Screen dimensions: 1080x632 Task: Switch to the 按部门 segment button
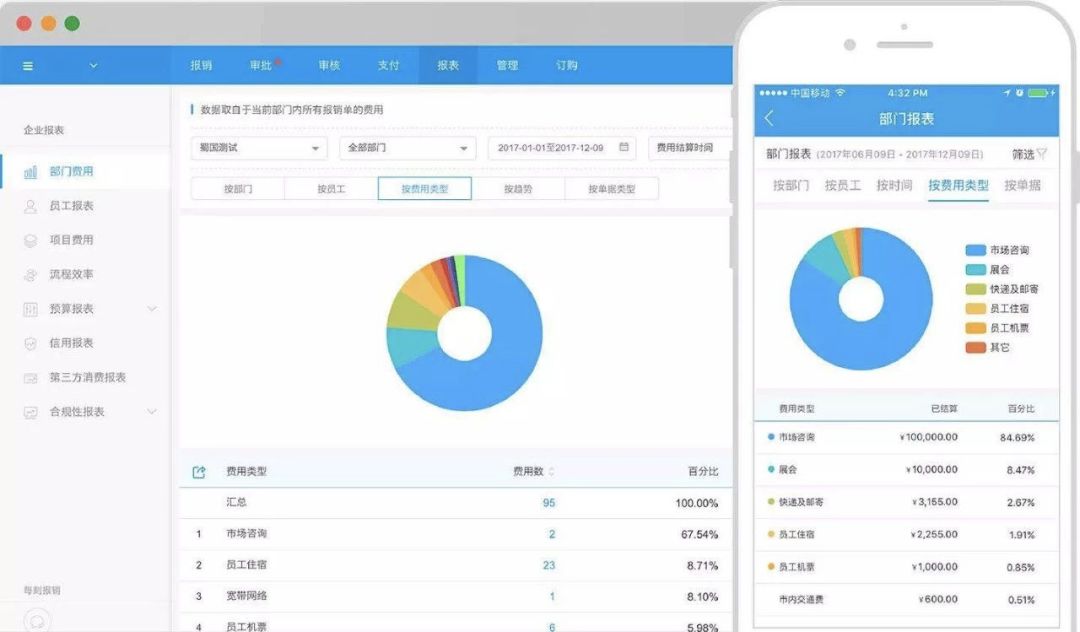[238, 189]
